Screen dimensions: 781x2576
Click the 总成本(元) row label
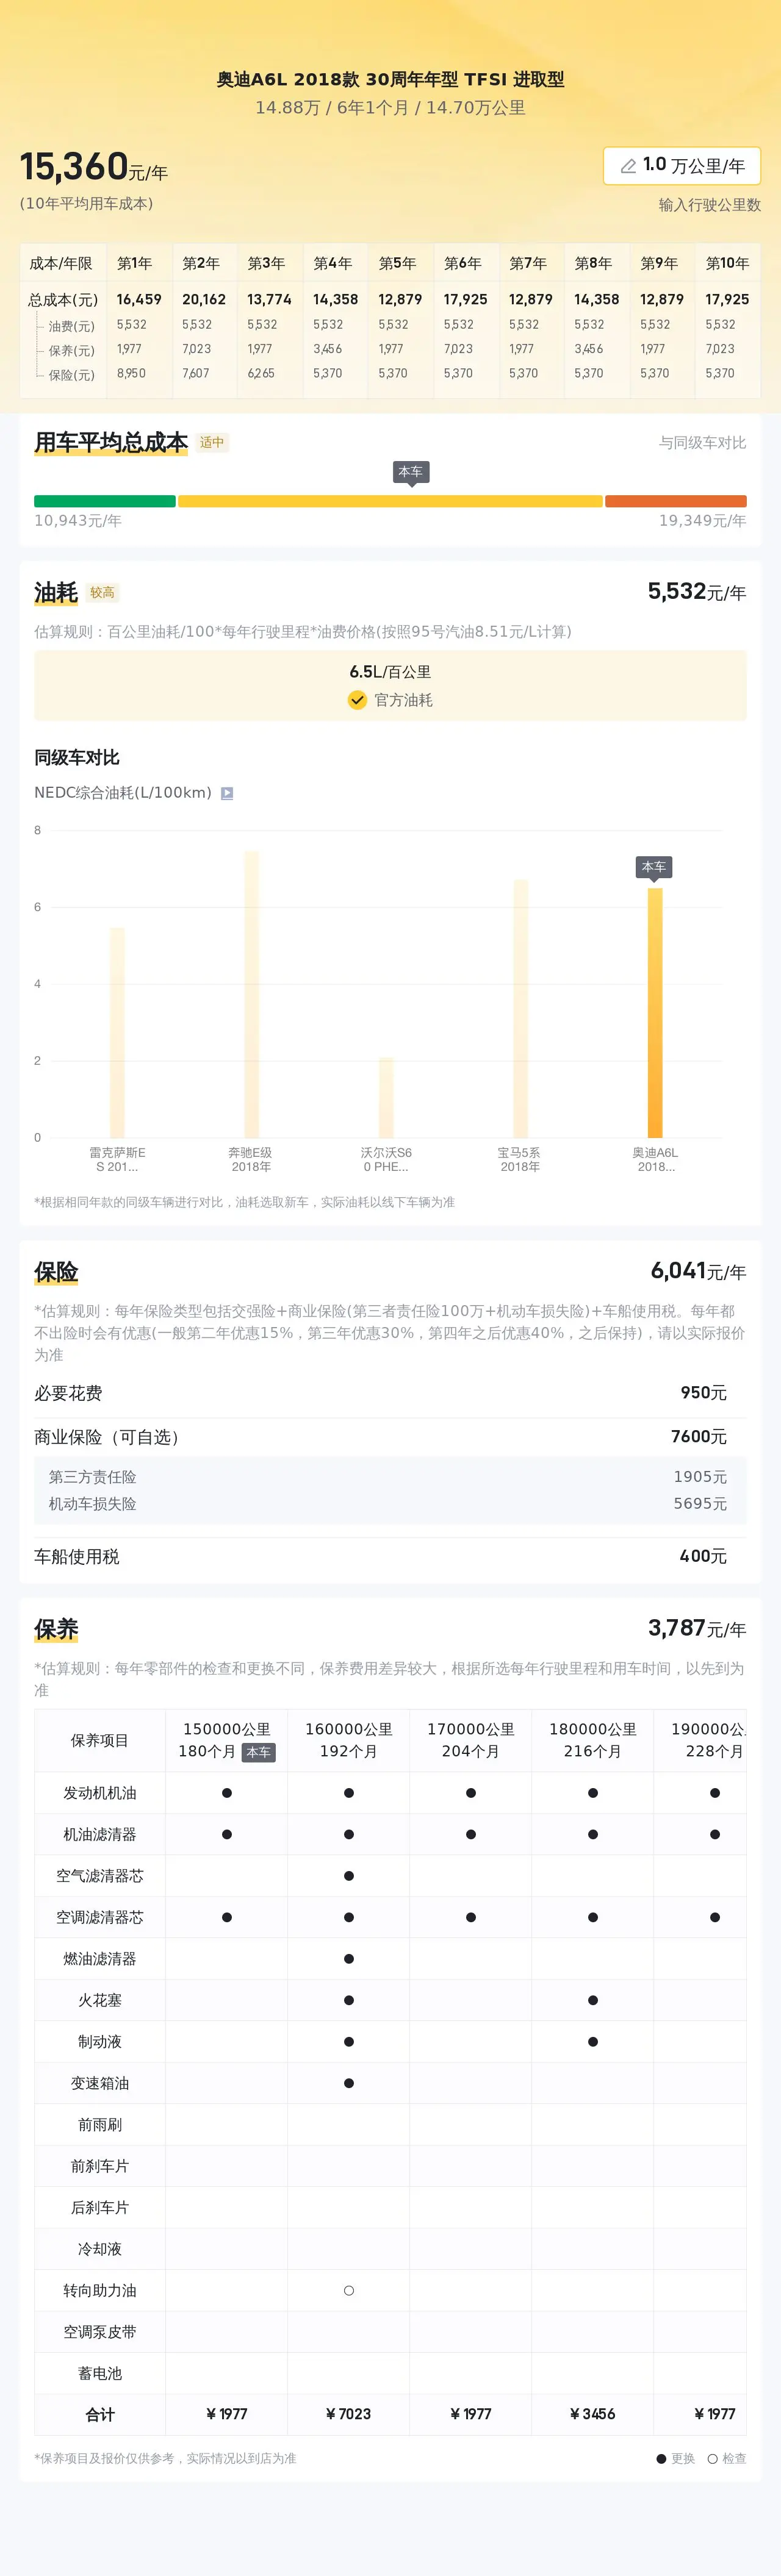(63, 300)
